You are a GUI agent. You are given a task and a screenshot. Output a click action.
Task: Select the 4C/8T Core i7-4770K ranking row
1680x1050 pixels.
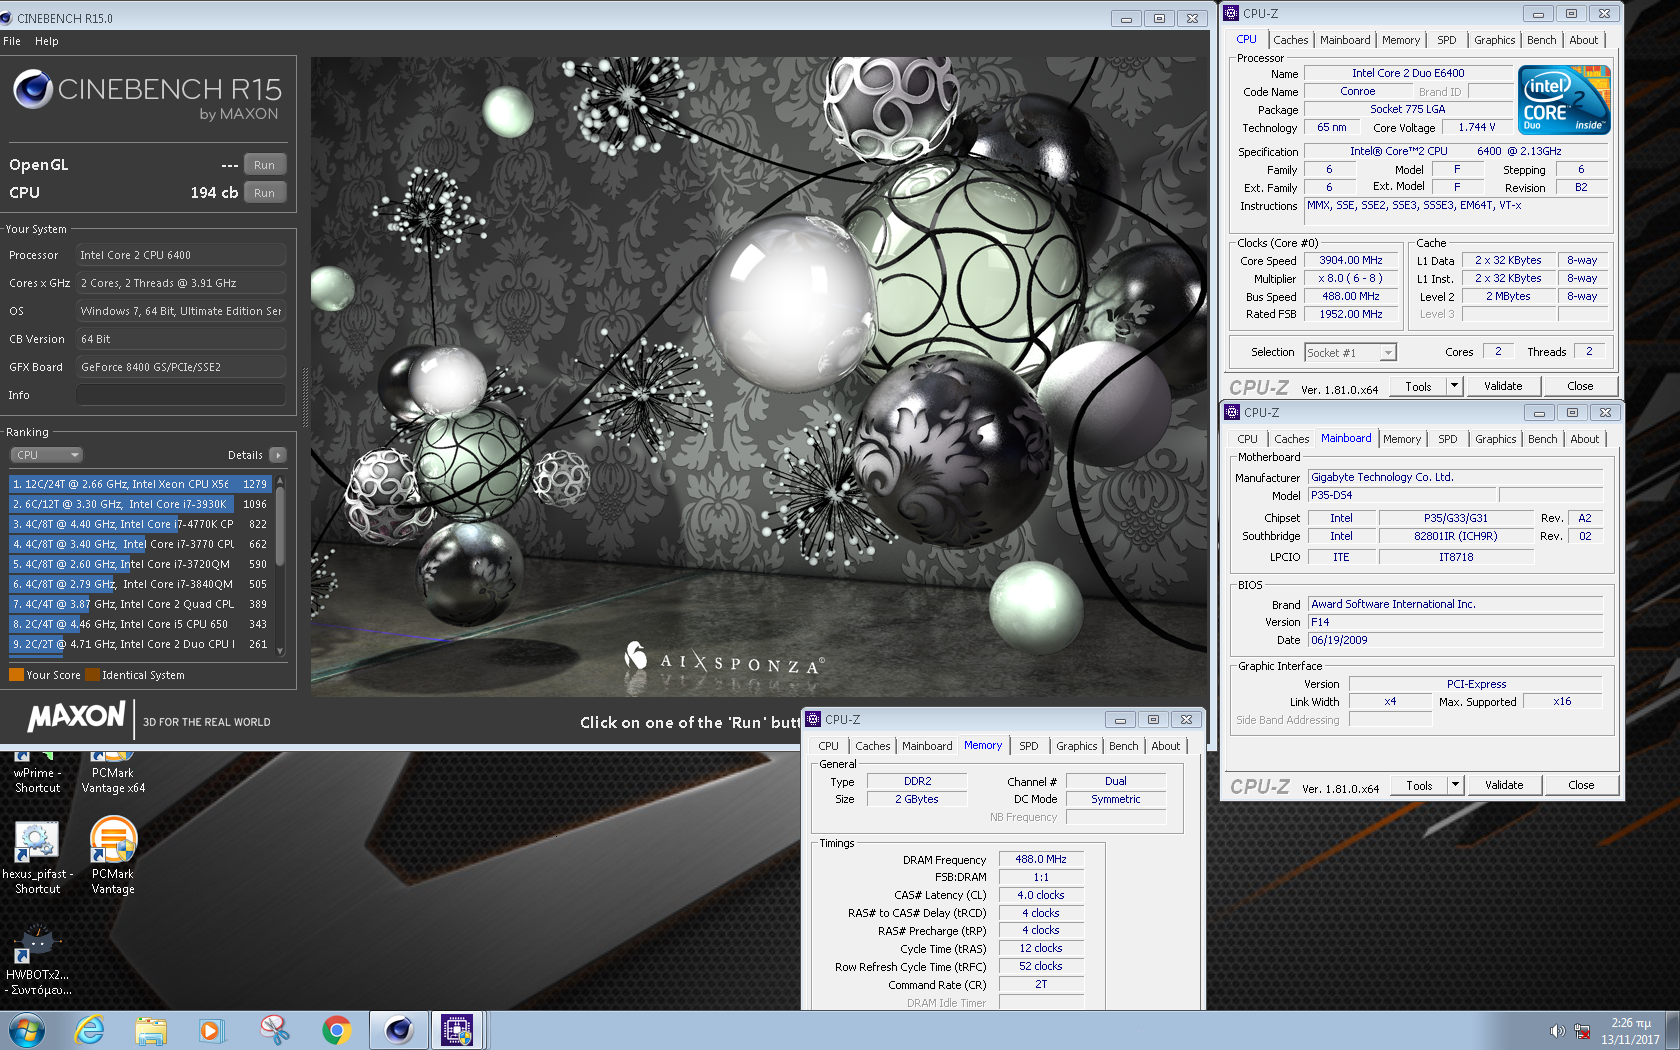140,524
